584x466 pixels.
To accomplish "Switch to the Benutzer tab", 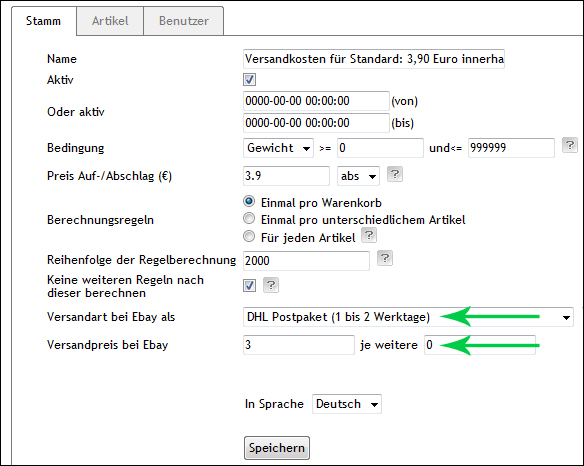I will [184, 21].
